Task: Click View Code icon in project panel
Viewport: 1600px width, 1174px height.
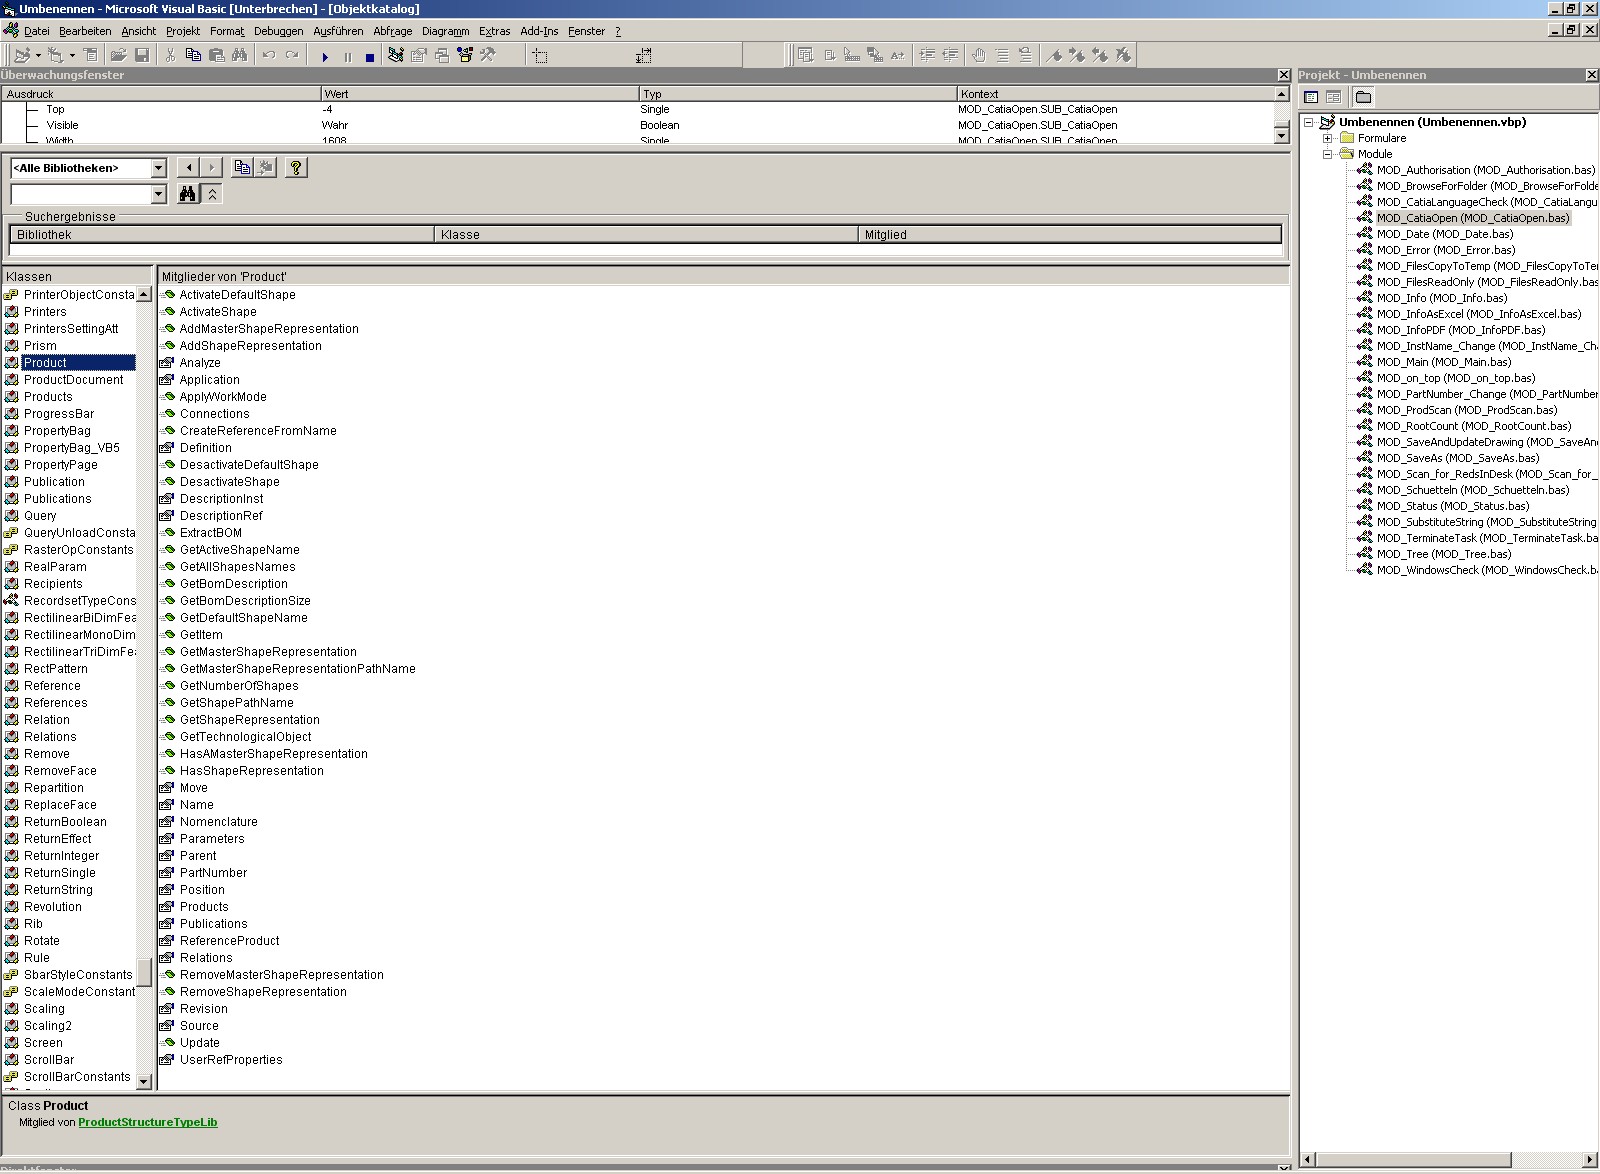Action: pos(1311,97)
